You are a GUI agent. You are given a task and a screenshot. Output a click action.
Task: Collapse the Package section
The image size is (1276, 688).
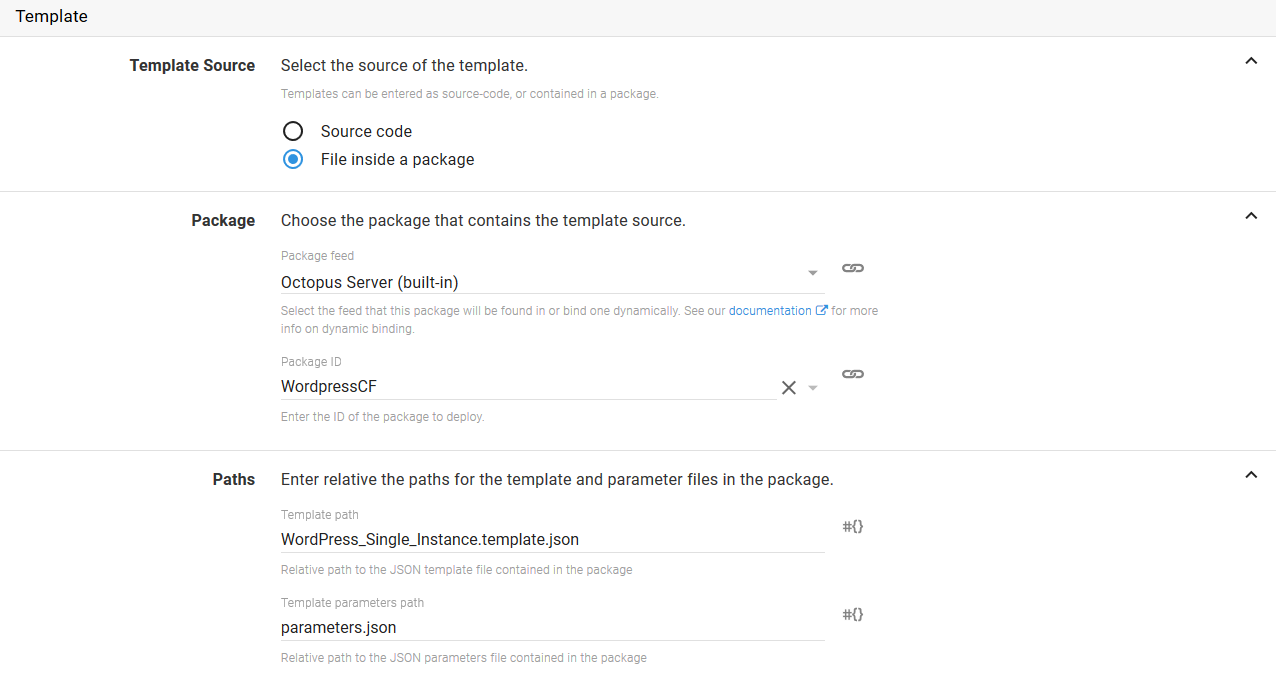pos(1250,216)
